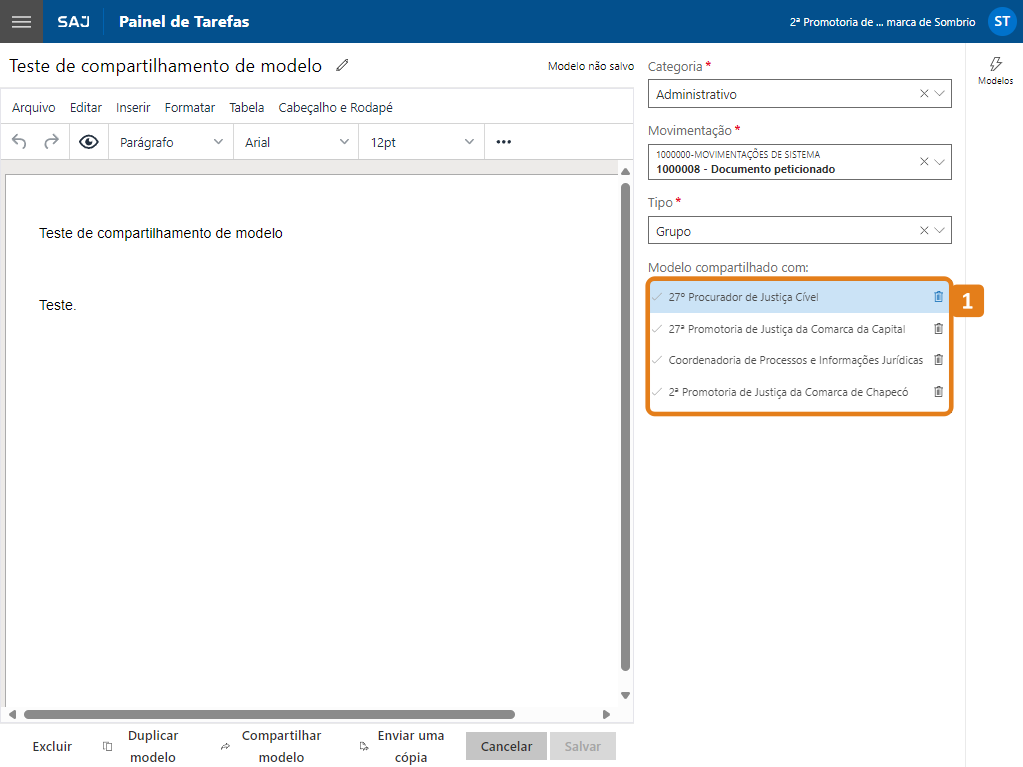The height and width of the screenshot is (767, 1023).
Task: Open the hamburger navigation menu
Action: point(20,21)
